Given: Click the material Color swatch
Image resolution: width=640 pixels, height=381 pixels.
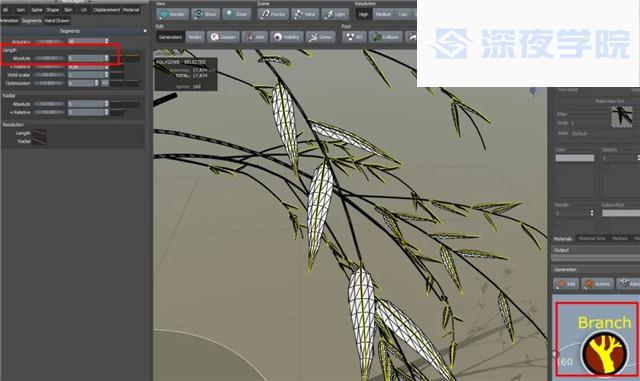Looking at the screenshot, I should 575,158.
